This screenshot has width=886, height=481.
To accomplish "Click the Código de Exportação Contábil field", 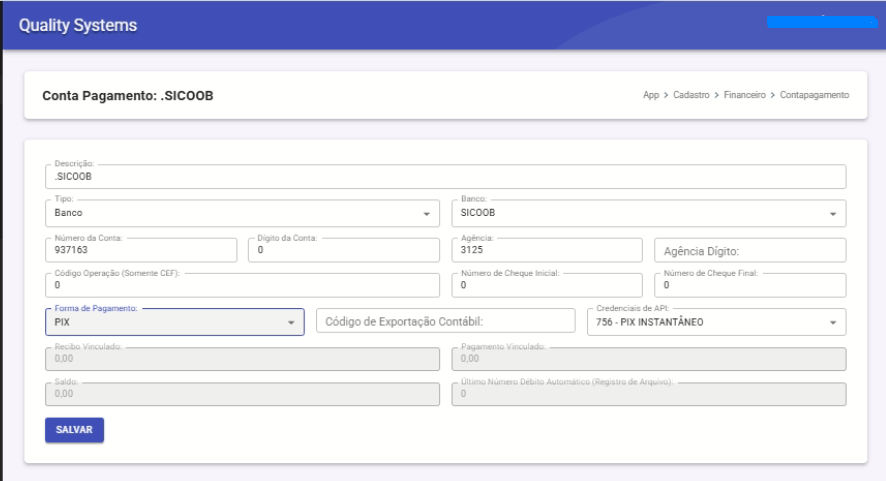I will point(445,322).
